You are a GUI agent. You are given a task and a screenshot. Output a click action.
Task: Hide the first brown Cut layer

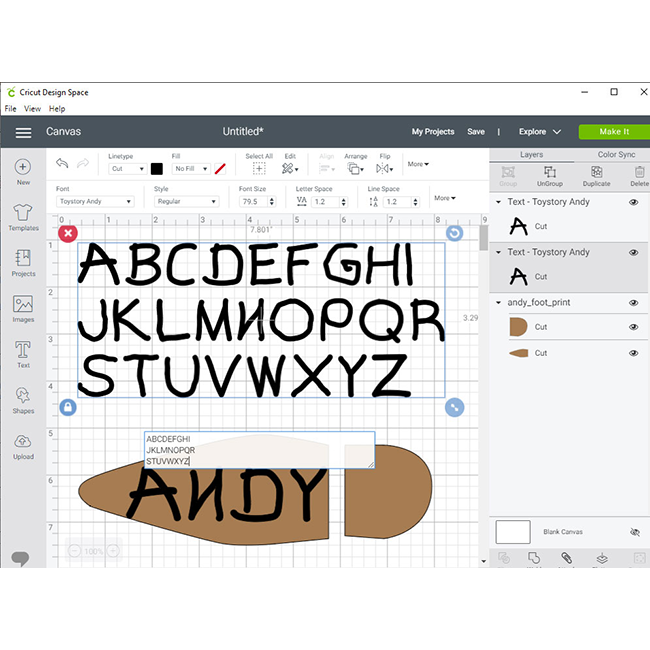tap(633, 327)
